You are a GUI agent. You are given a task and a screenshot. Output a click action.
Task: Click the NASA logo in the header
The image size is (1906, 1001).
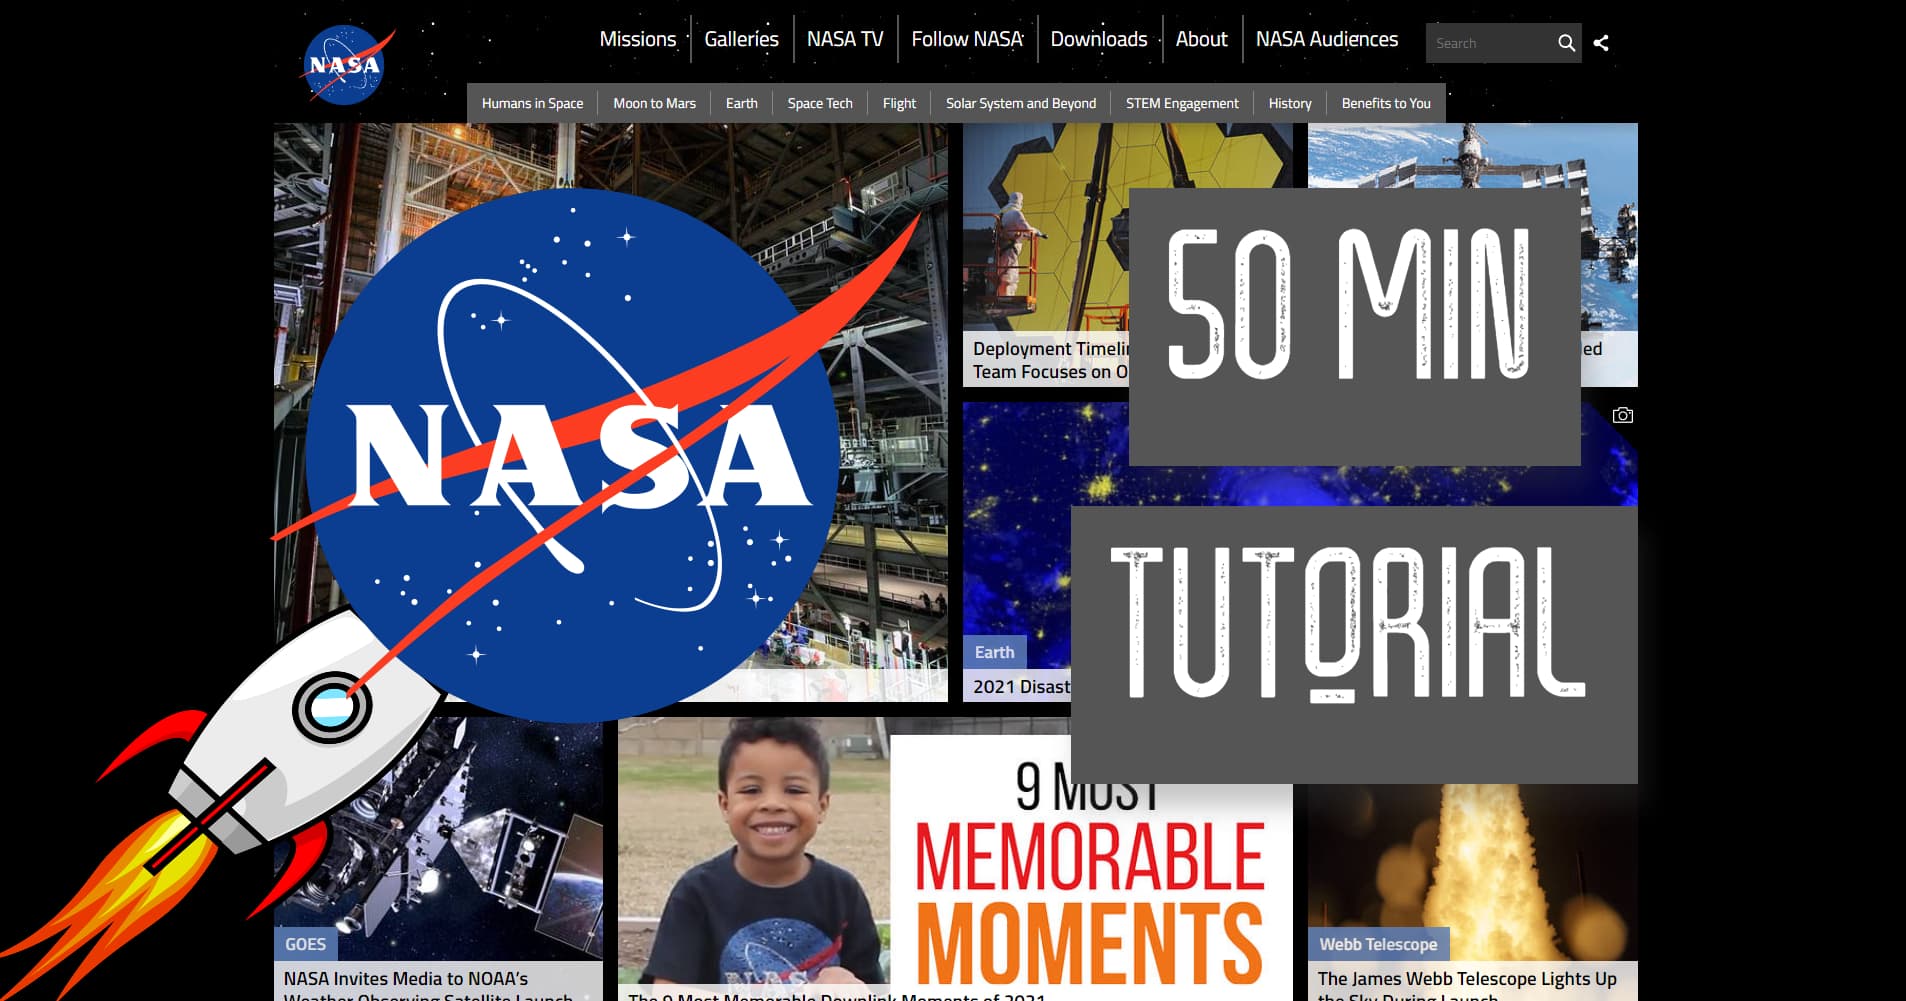(x=343, y=65)
